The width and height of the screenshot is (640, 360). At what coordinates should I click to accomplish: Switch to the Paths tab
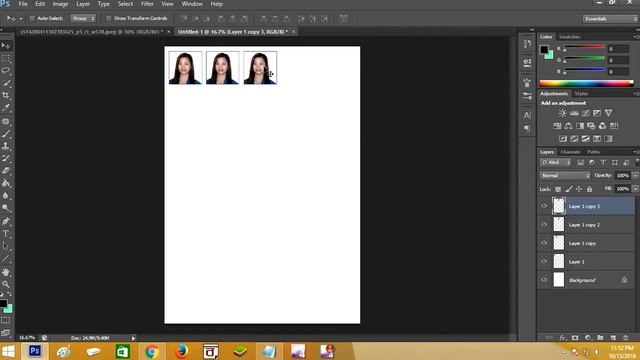593,152
